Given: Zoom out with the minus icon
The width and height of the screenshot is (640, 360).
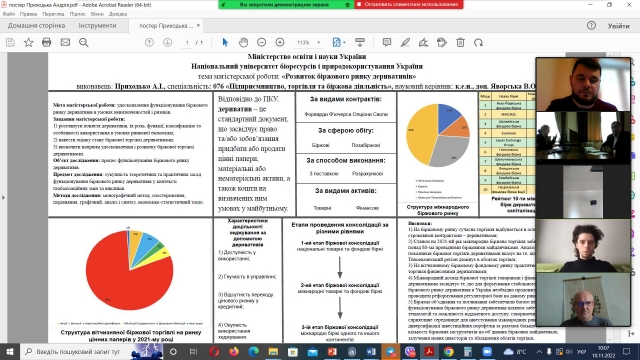Looking at the screenshot, I should [x=262, y=42].
